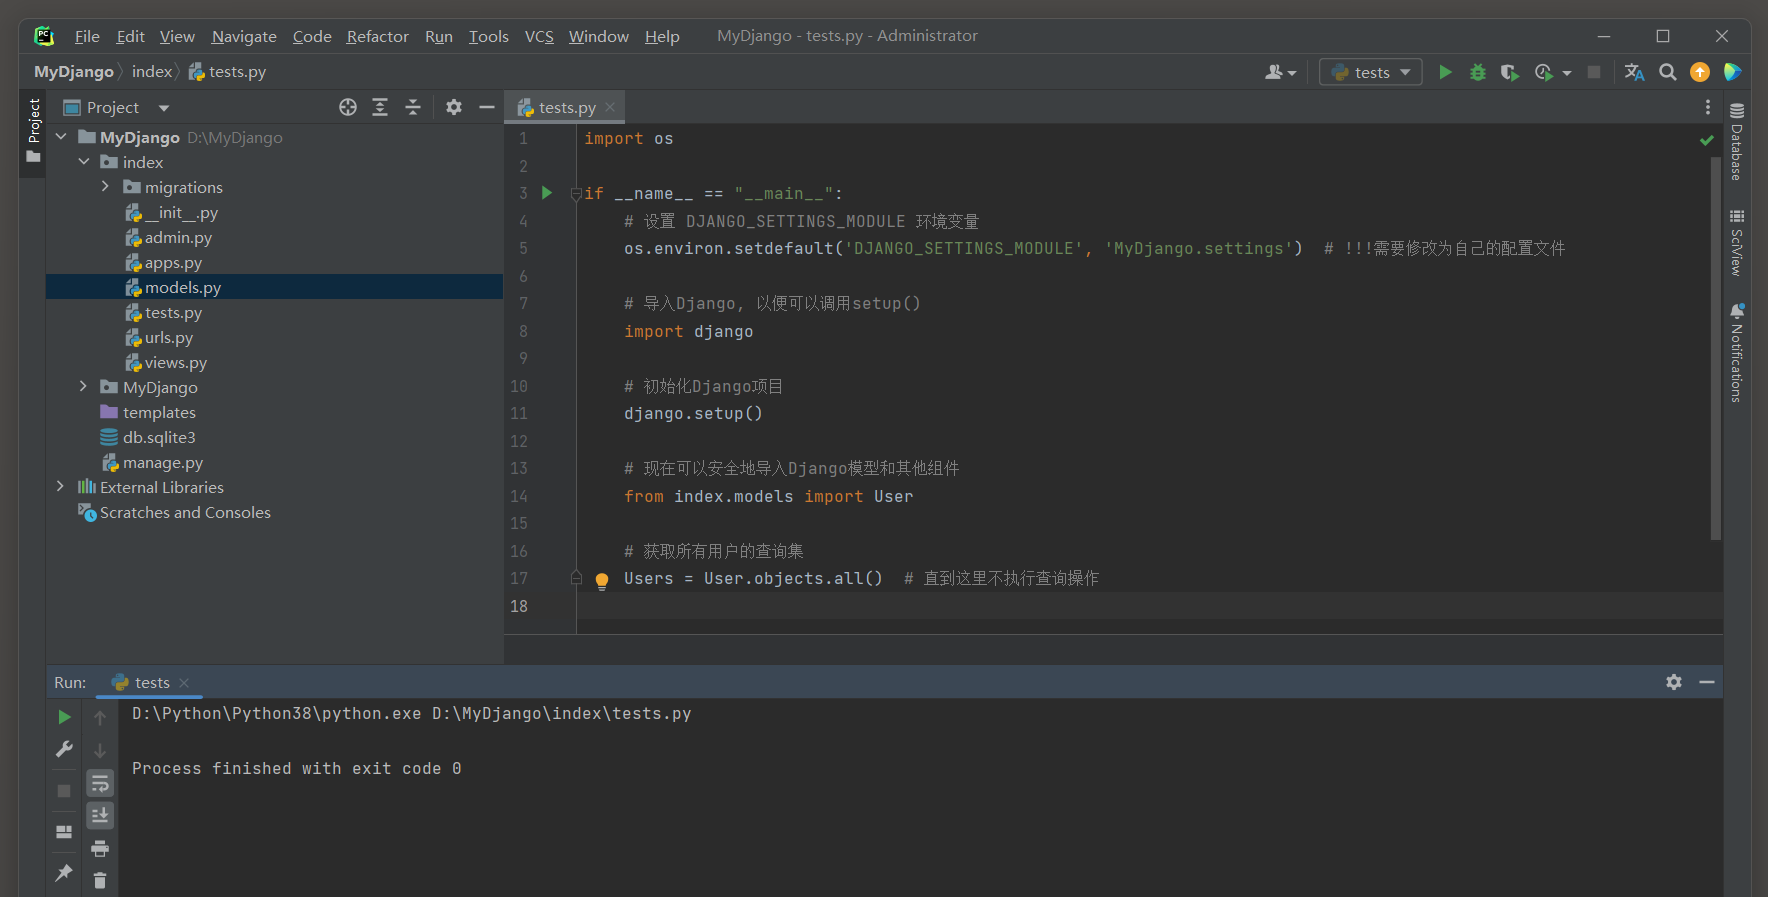Restore layout icon in Run panel
Image resolution: width=1768 pixels, height=897 pixels.
point(64,832)
